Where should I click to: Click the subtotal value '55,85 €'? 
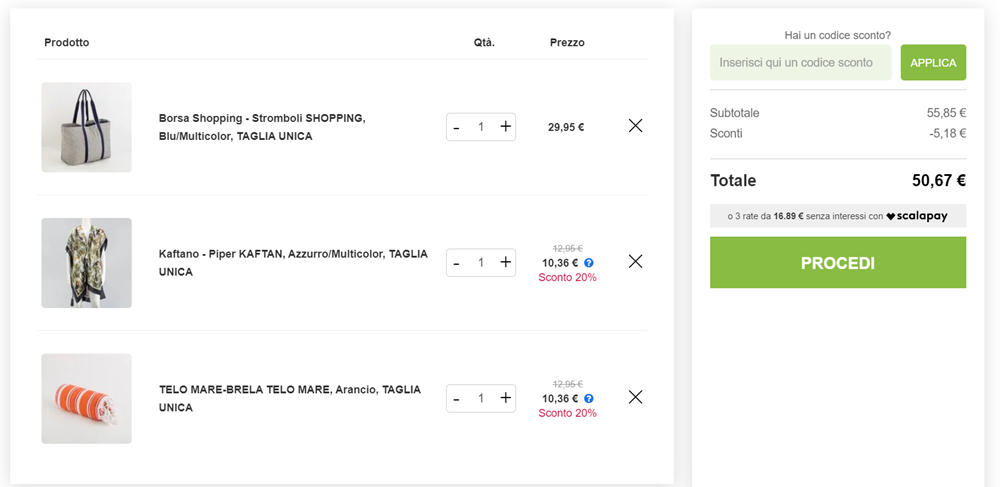pos(946,113)
